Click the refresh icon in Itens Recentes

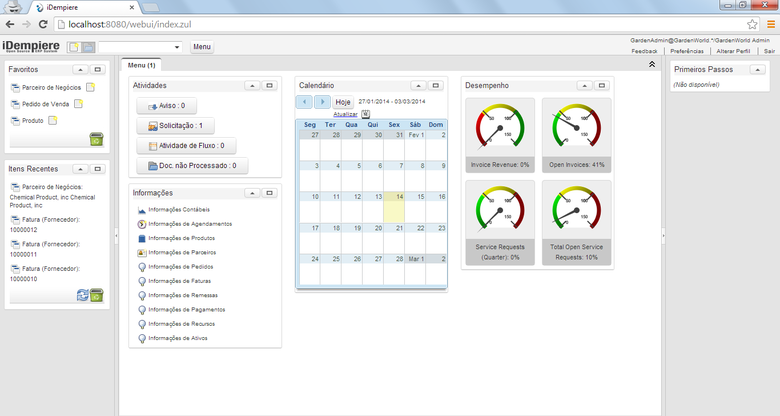tap(83, 295)
